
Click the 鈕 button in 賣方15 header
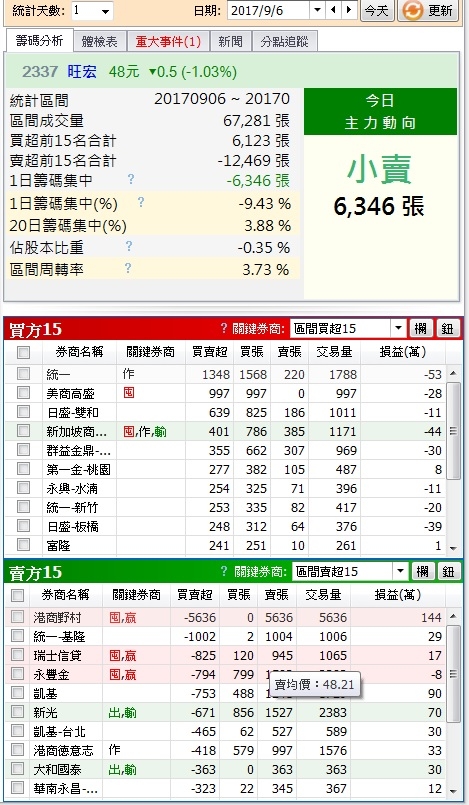448,571
